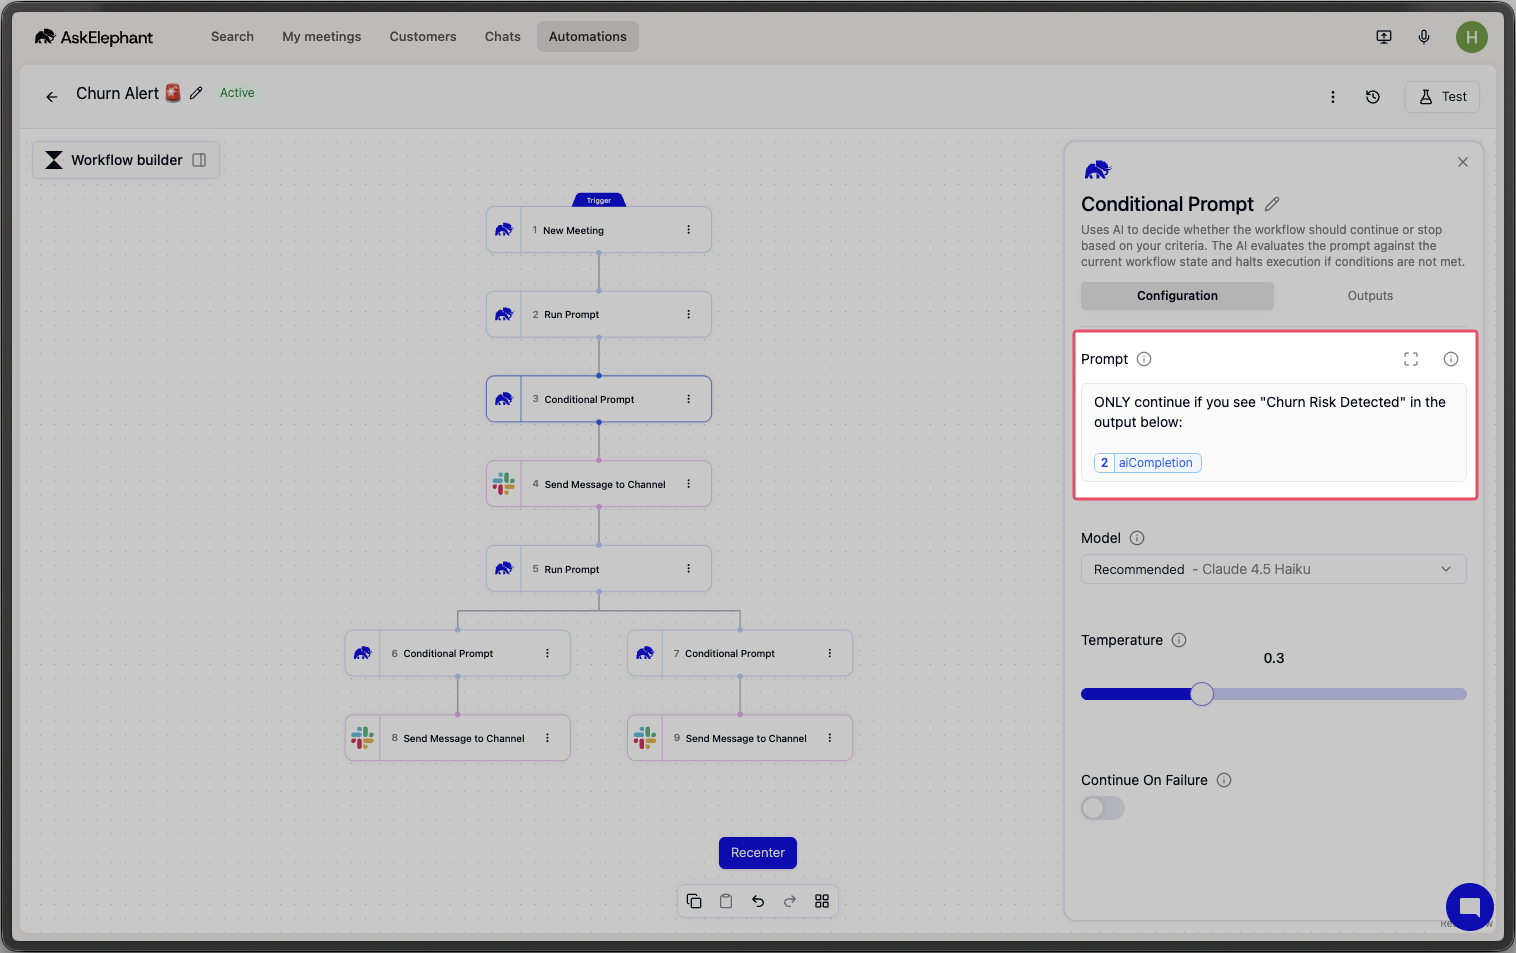The width and height of the screenshot is (1516, 953).
Task: Click into the prompt text field
Action: tap(1274, 432)
